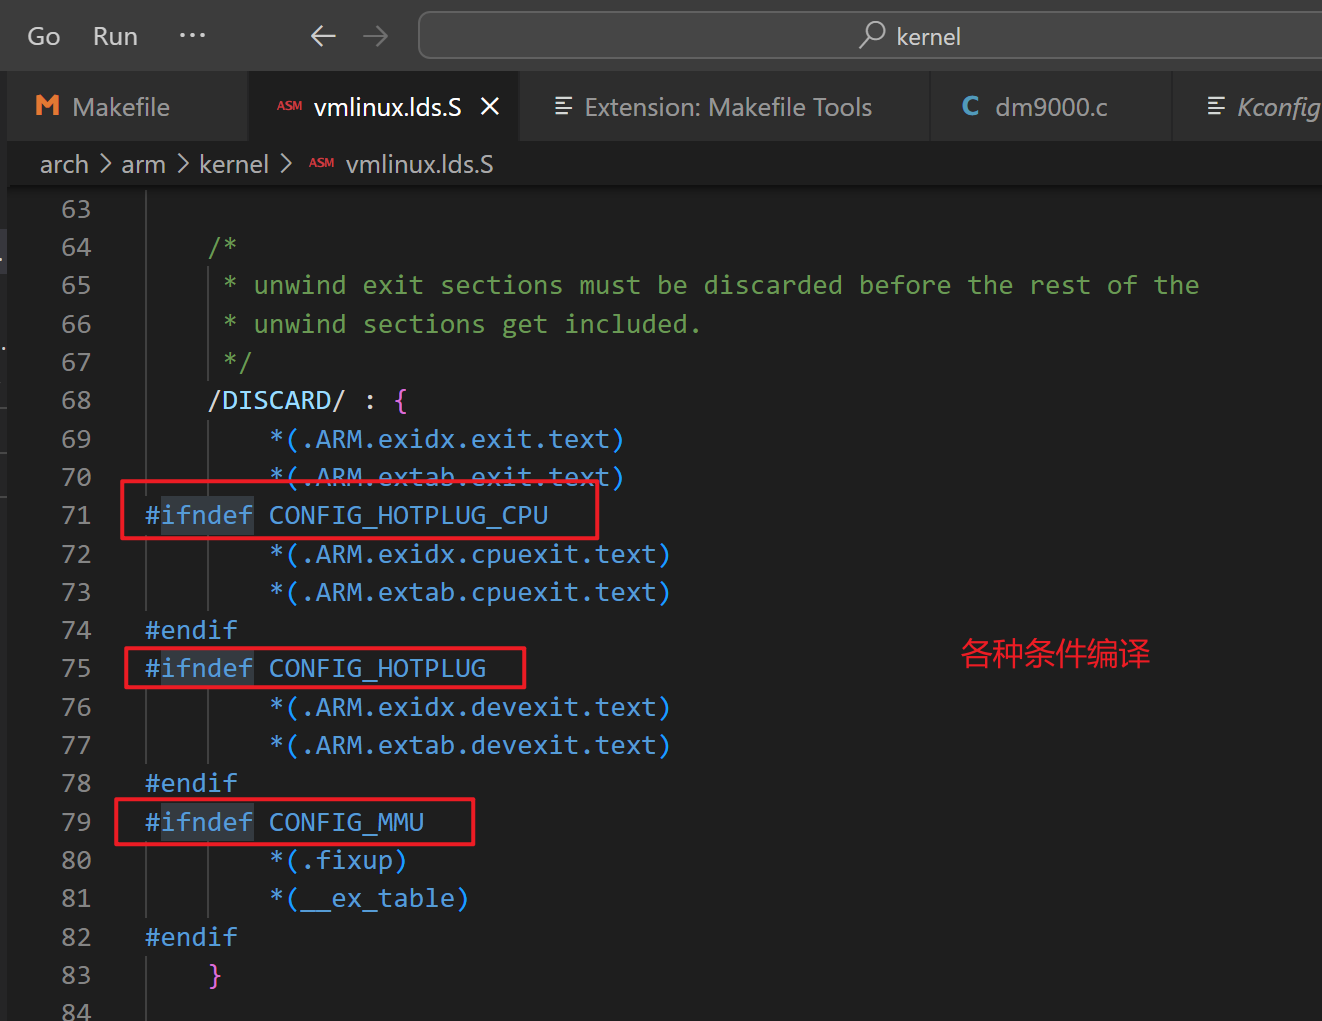Click line number 75
Viewport: 1322px width, 1021px height.
(x=76, y=669)
